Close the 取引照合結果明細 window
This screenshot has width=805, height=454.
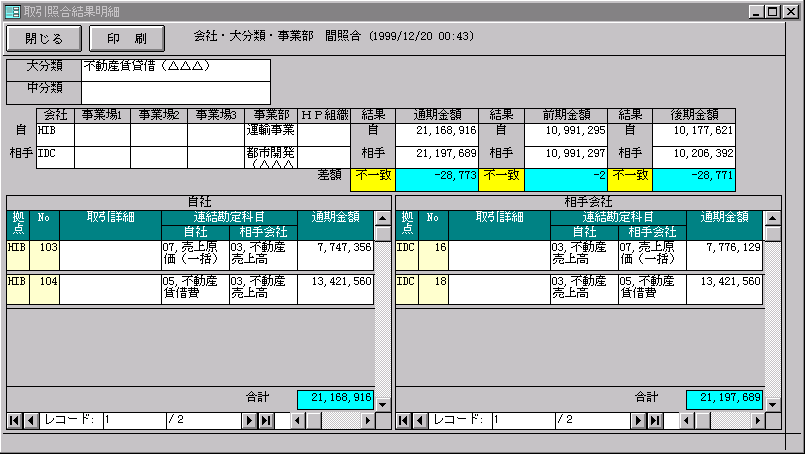[x=791, y=11]
